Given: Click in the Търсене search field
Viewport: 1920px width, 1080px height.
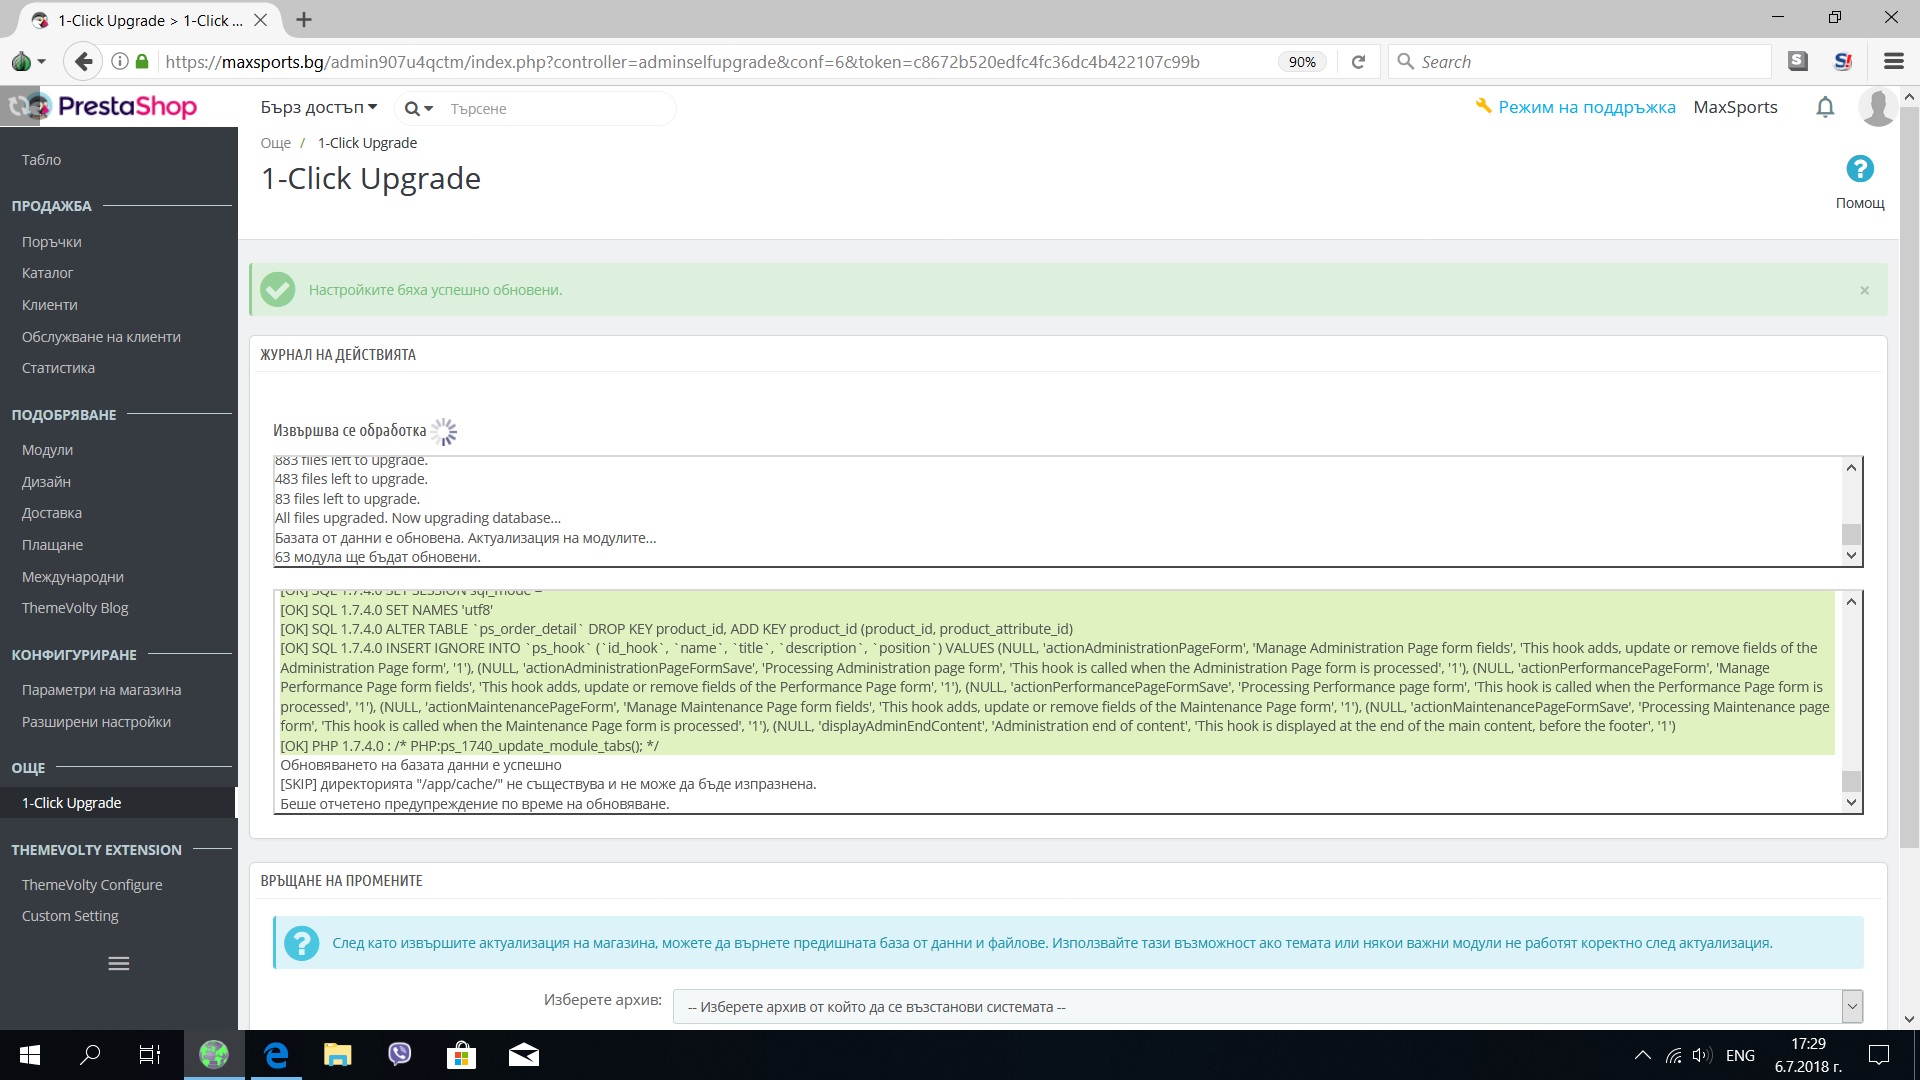Looking at the screenshot, I should 555,108.
